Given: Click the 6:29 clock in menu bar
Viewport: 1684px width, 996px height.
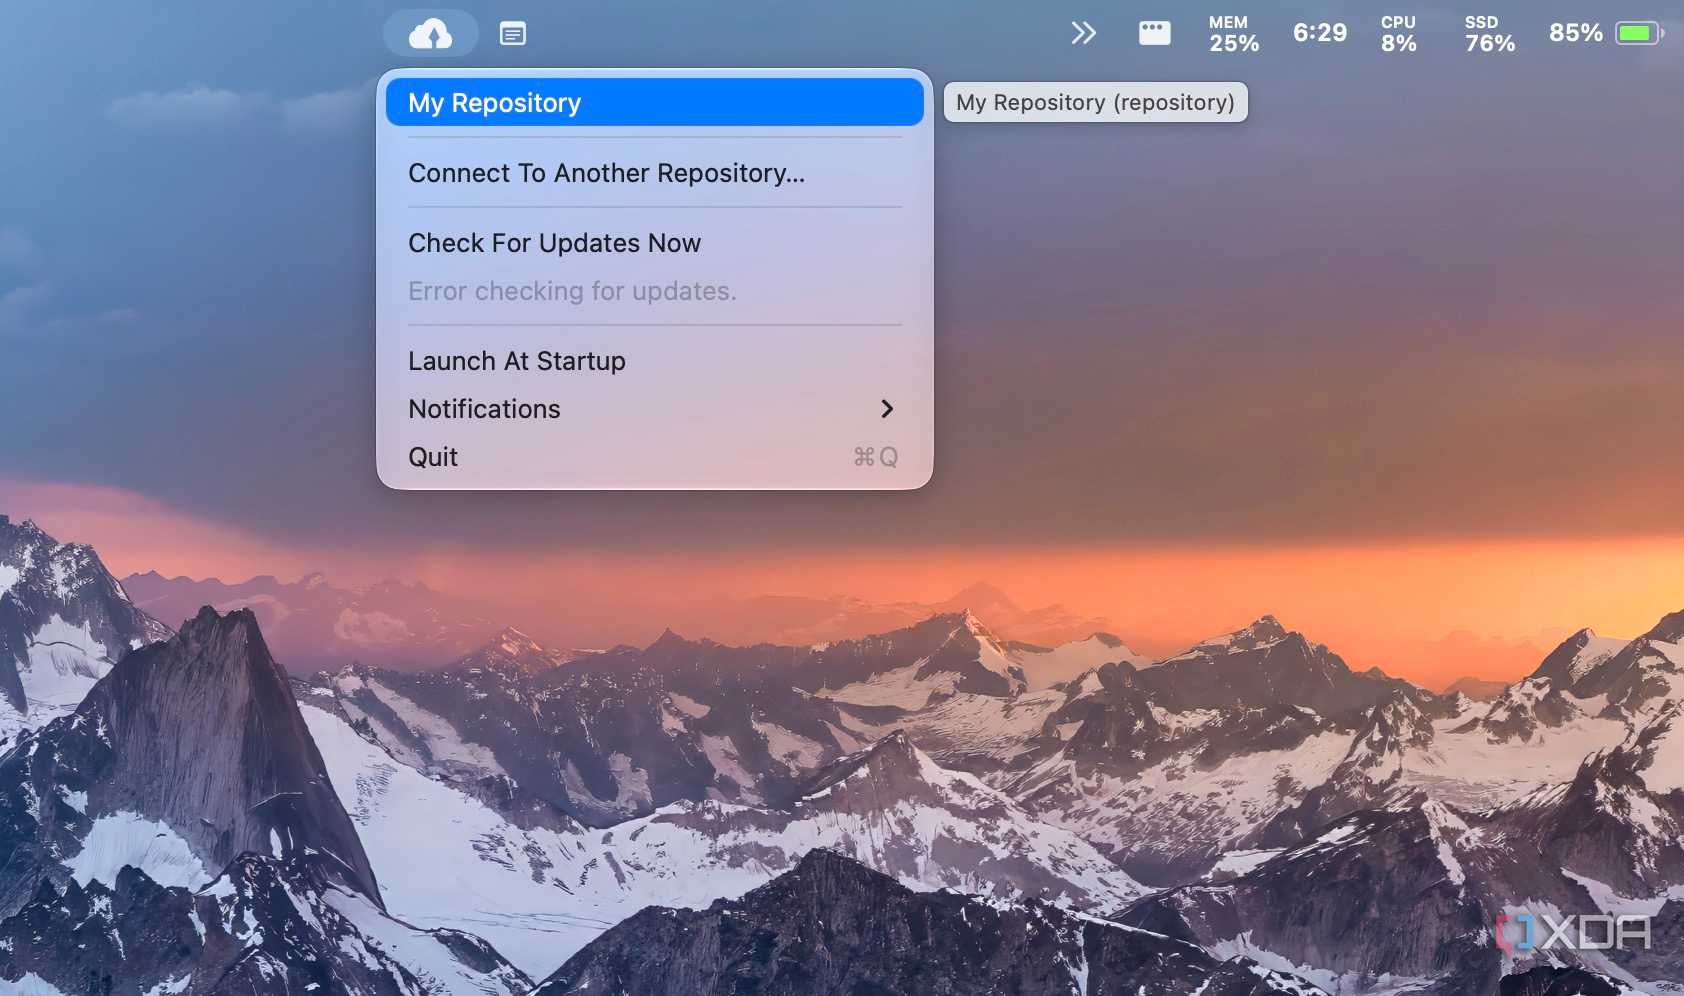Looking at the screenshot, I should click(x=1320, y=33).
